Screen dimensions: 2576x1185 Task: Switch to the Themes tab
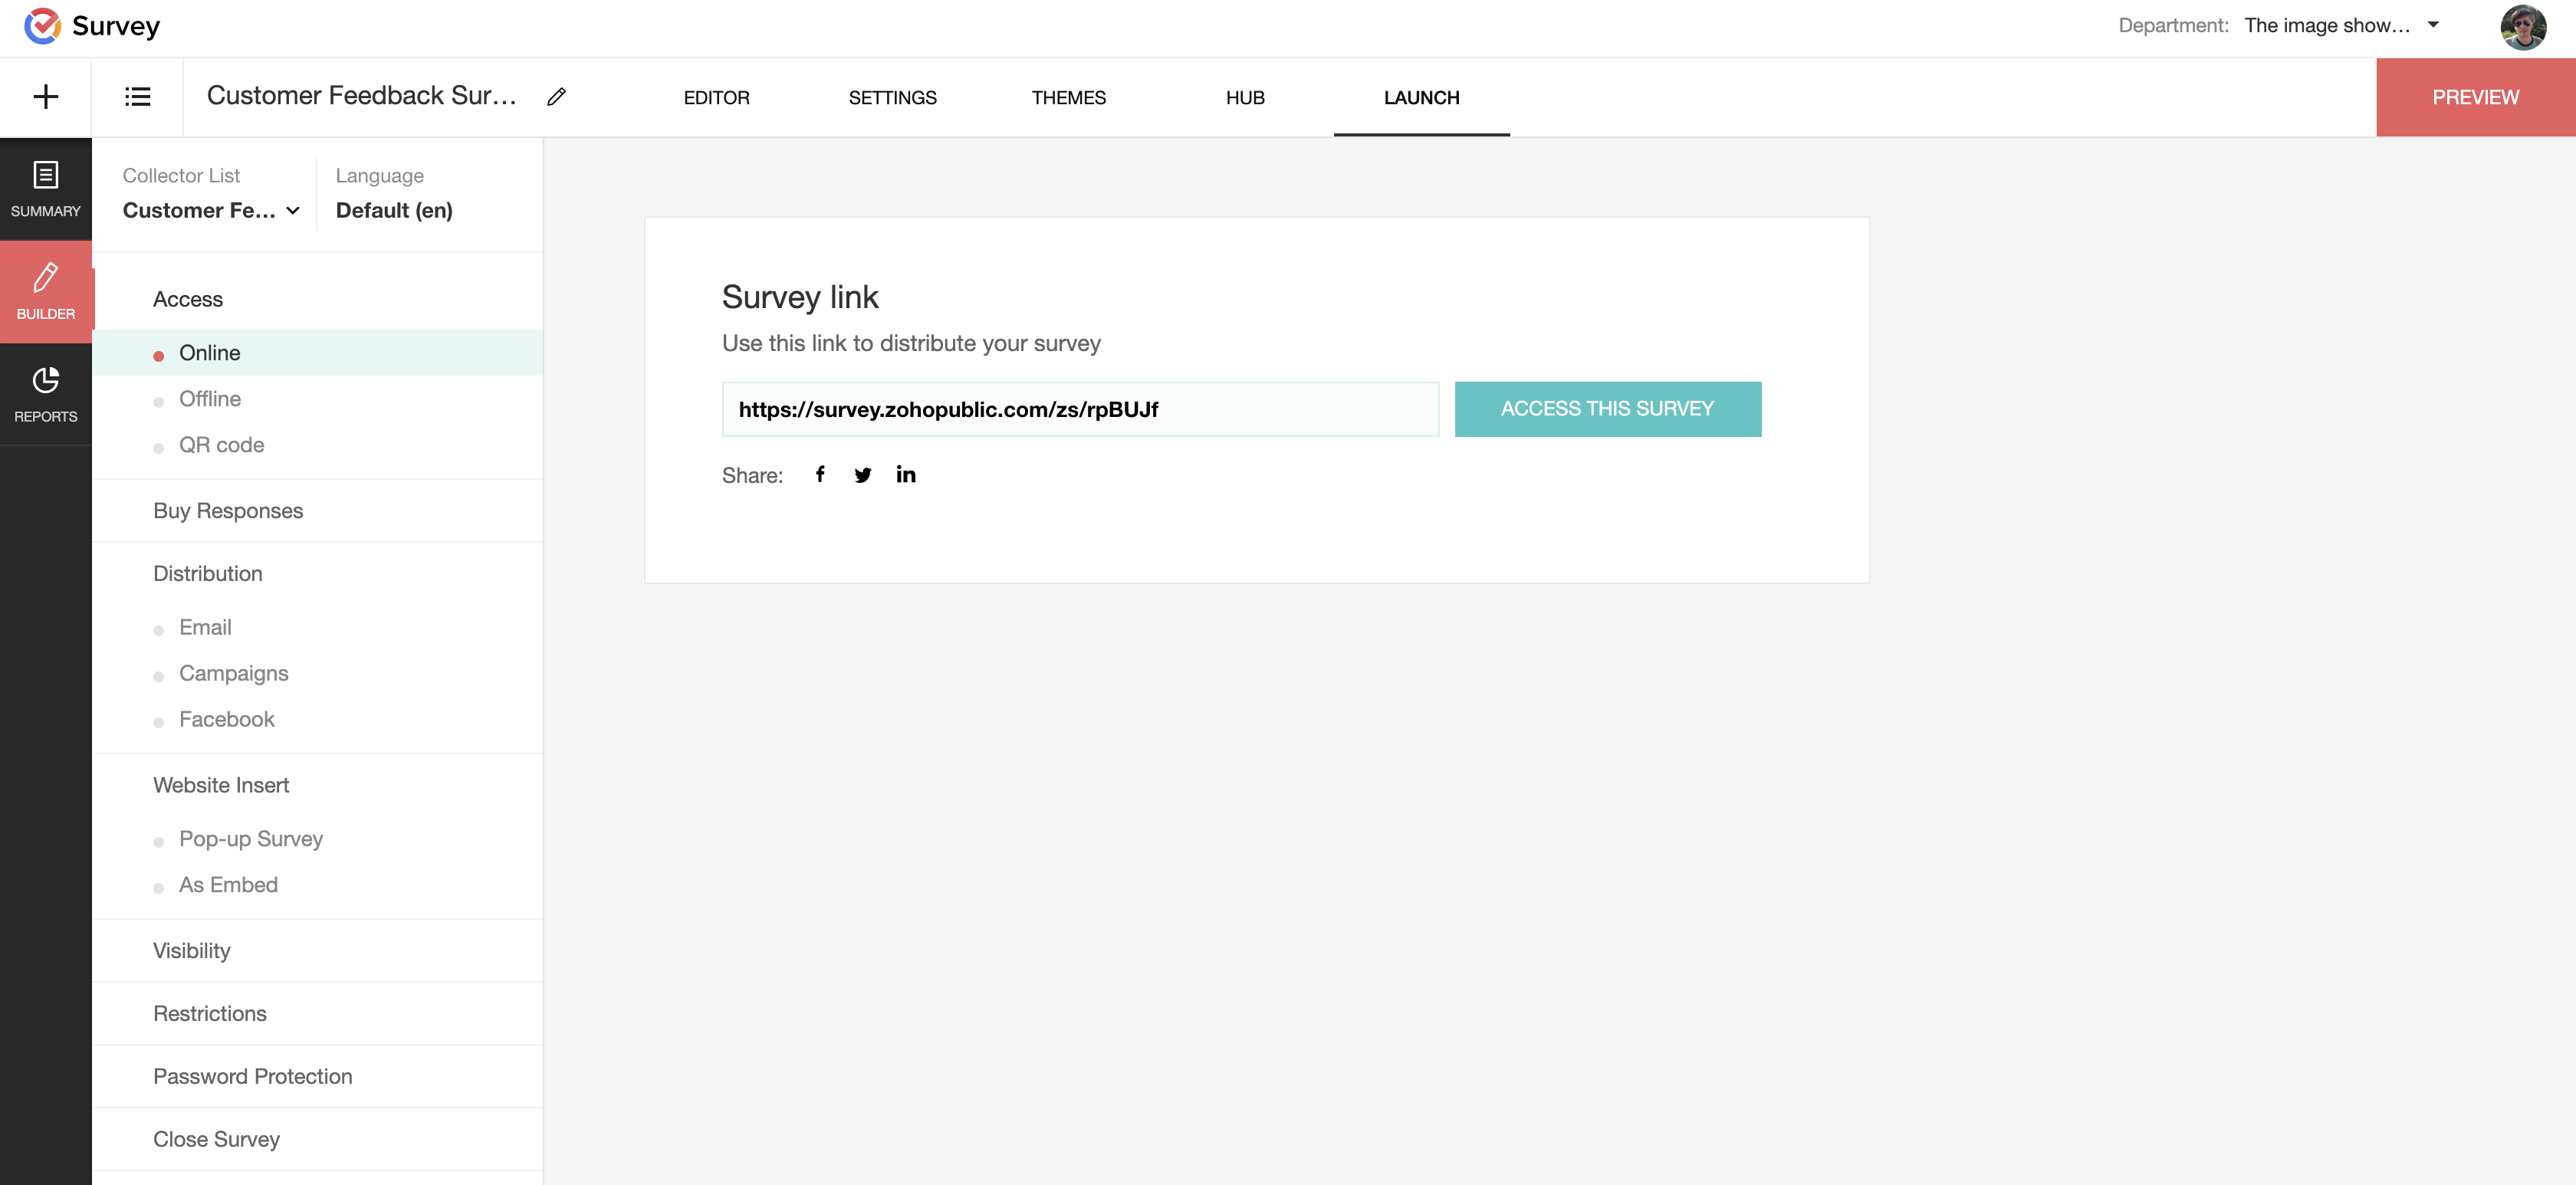(x=1068, y=98)
